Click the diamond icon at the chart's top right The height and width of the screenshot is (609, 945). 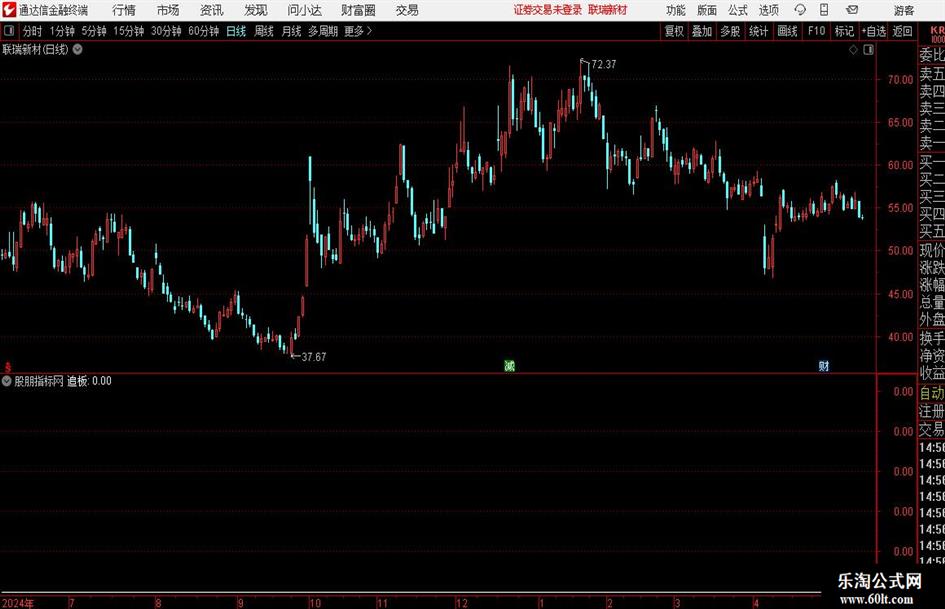click(x=853, y=50)
